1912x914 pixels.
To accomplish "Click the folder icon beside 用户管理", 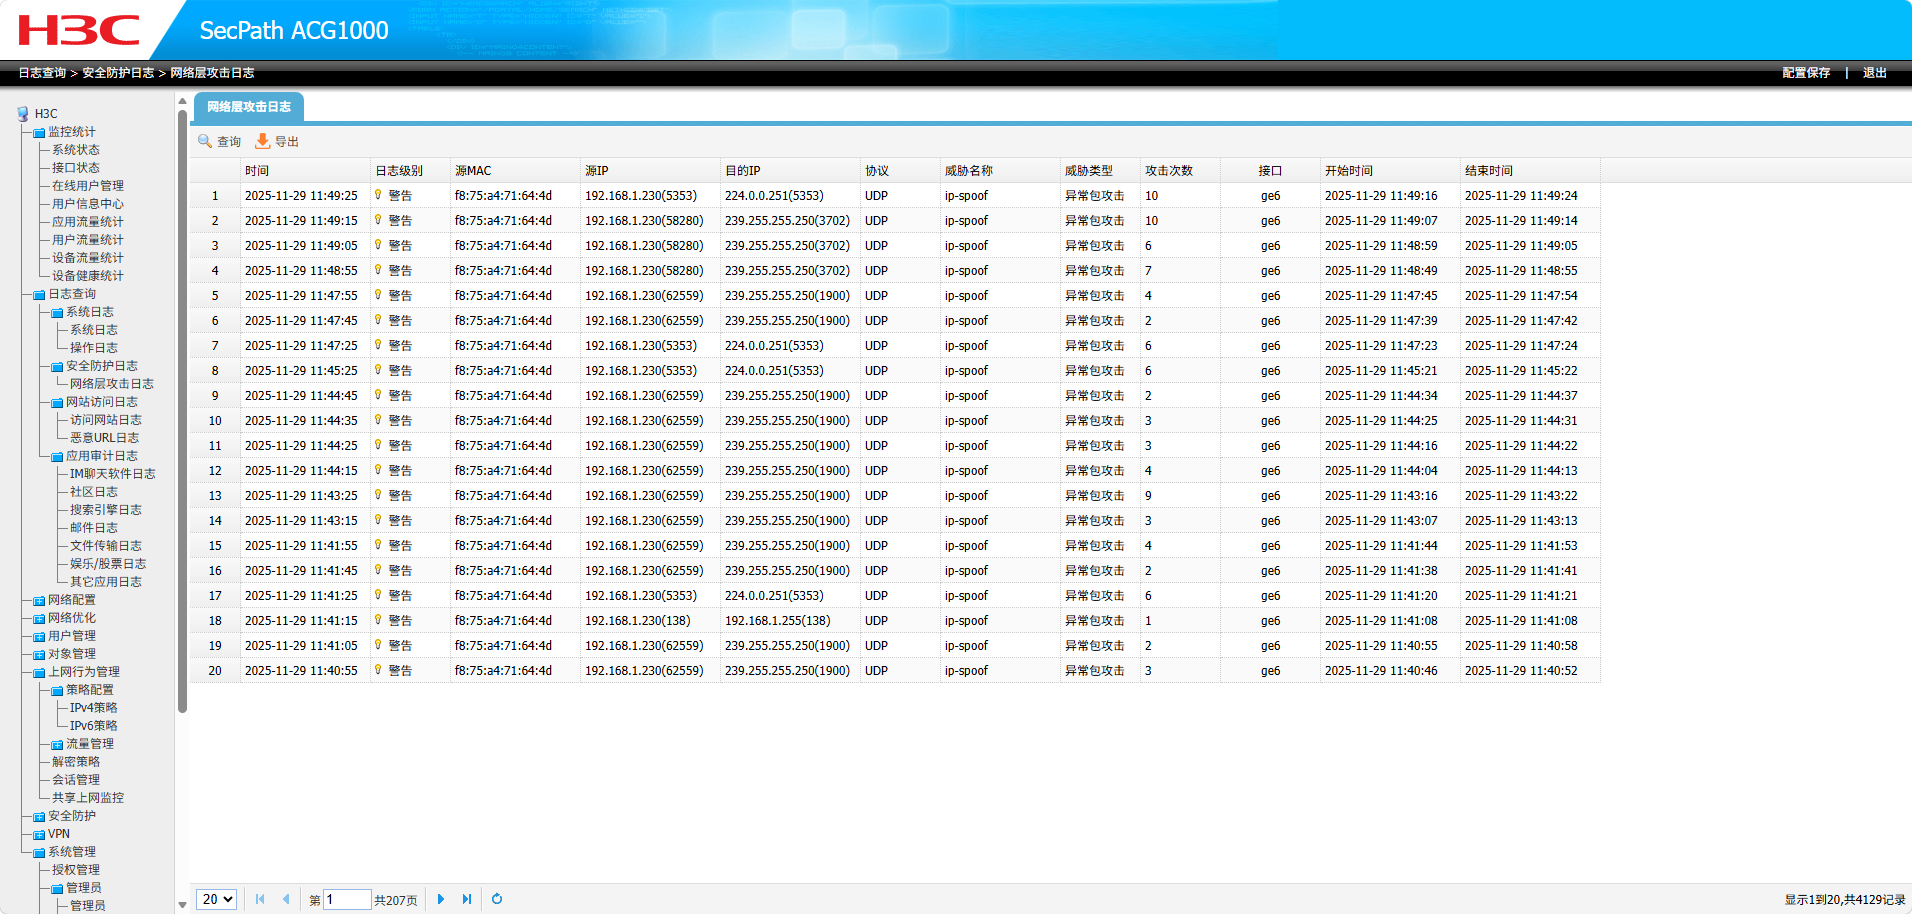I will pos(39,637).
